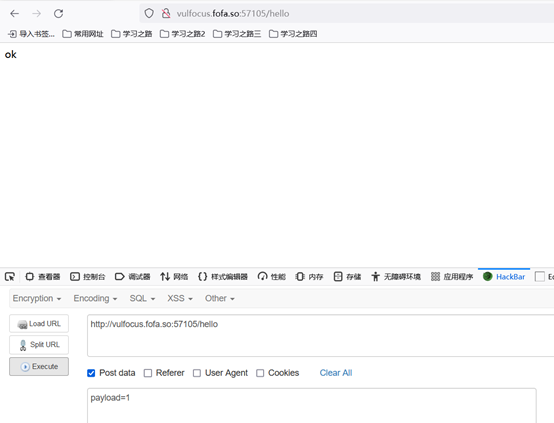Activate the element picker icon
The height and width of the screenshot is (423, 554).
(x=10, y=277)
